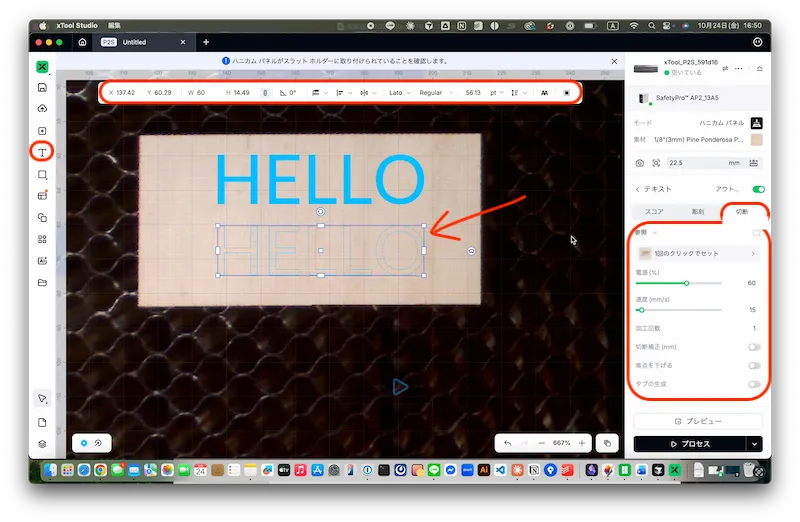The width and height of the screenshot is (800, 522).
Task: Open the folder icon in sidebar
Action: click(x=42, y=283)
